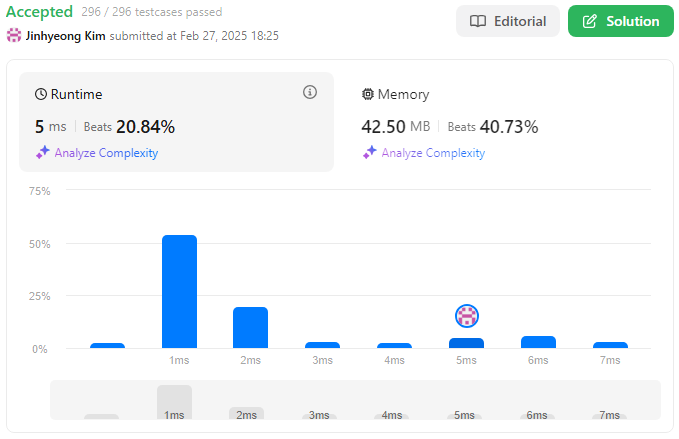Image resolution: width=679 pixels, height=439 pixels.
Task: Click sparkle icon beside Memory Analyze Complexity
Action: 369,152
